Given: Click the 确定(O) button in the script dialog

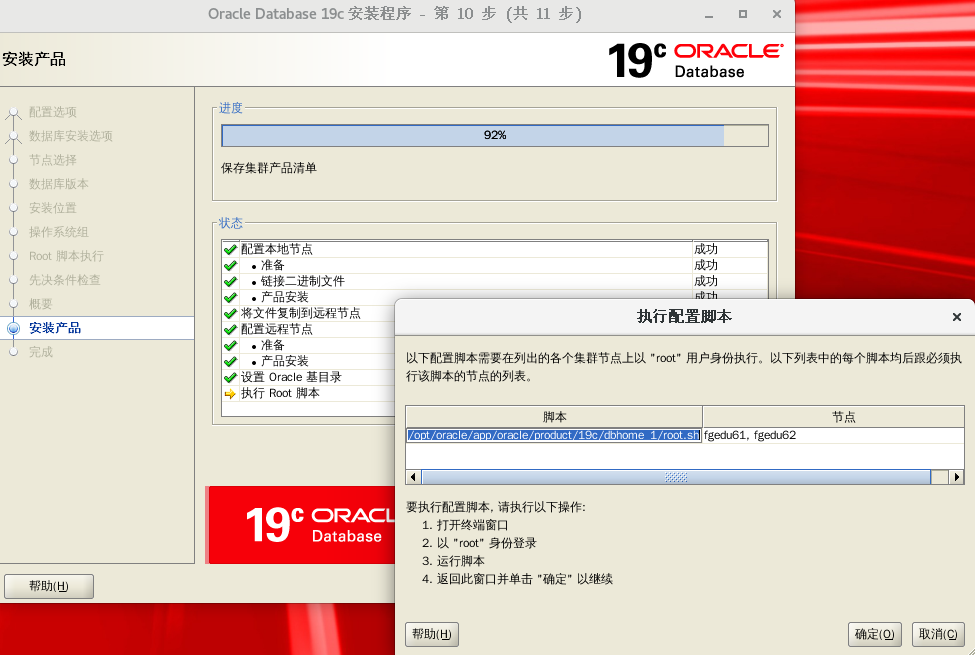Looking at the screenshot, I should 874,634.
